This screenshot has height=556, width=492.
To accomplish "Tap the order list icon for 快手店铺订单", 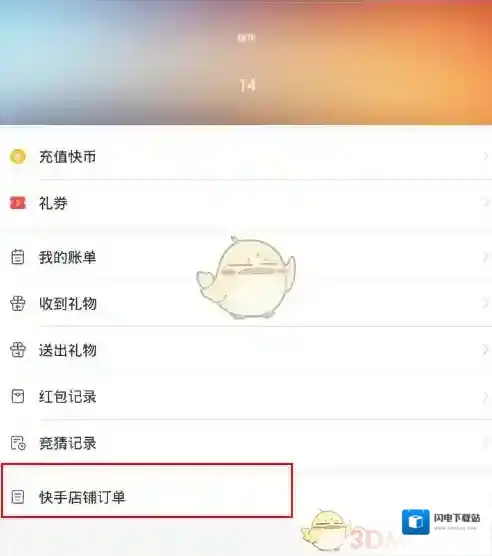I will (18, 497).
